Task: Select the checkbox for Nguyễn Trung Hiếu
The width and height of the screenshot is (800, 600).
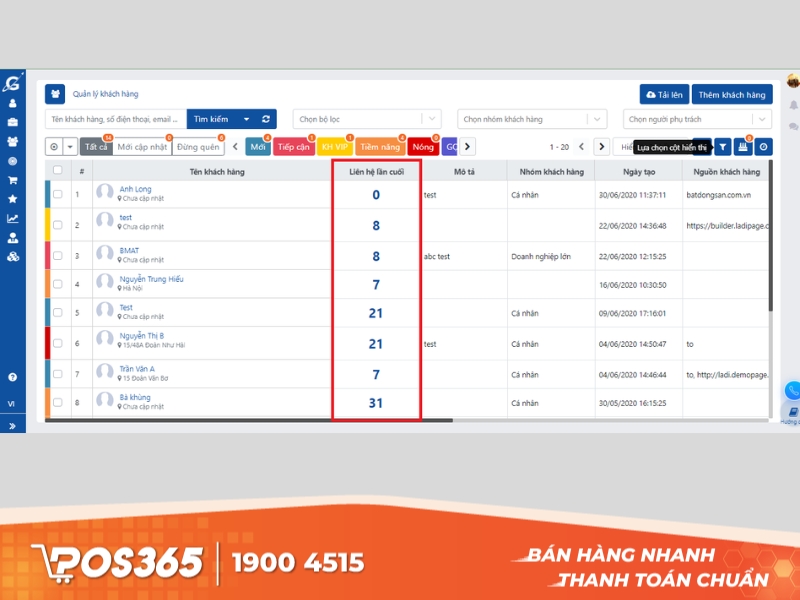Action: coord(57,284)
